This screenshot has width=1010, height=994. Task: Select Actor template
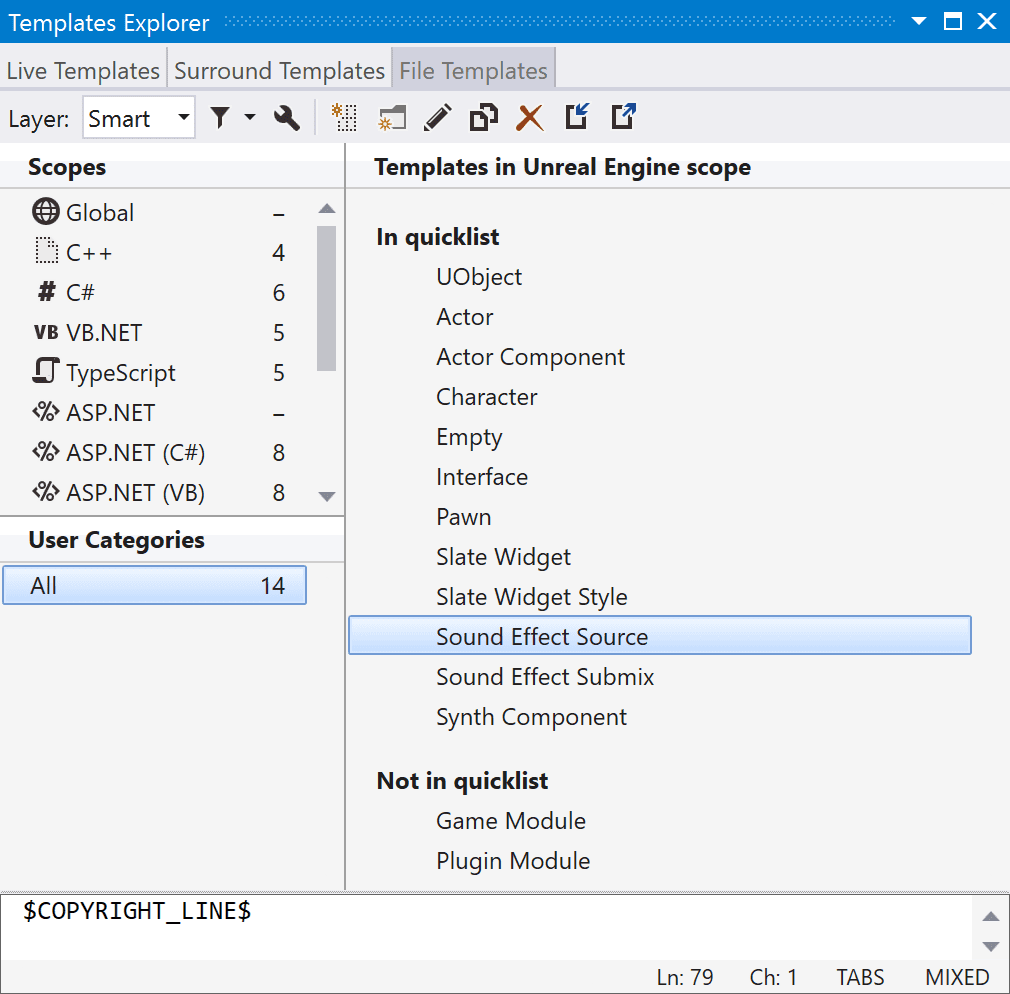tap(464, 317)
